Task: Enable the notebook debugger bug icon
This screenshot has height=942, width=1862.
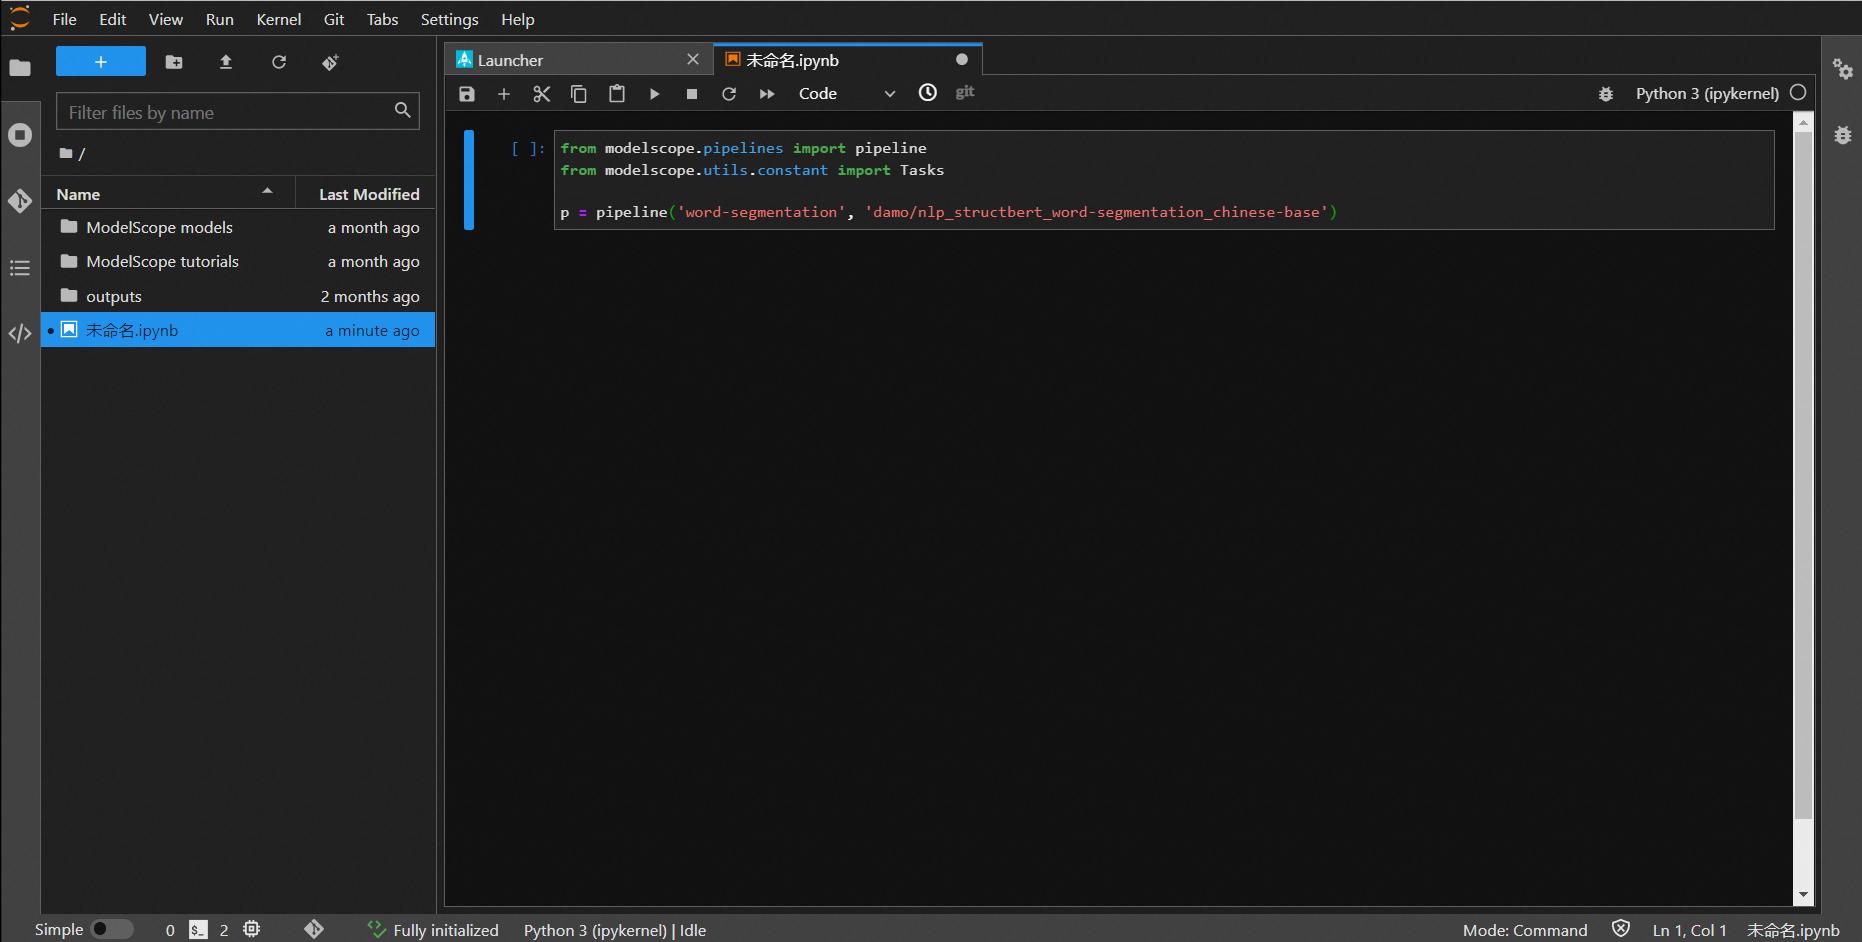Action: tap(1606, 93)
